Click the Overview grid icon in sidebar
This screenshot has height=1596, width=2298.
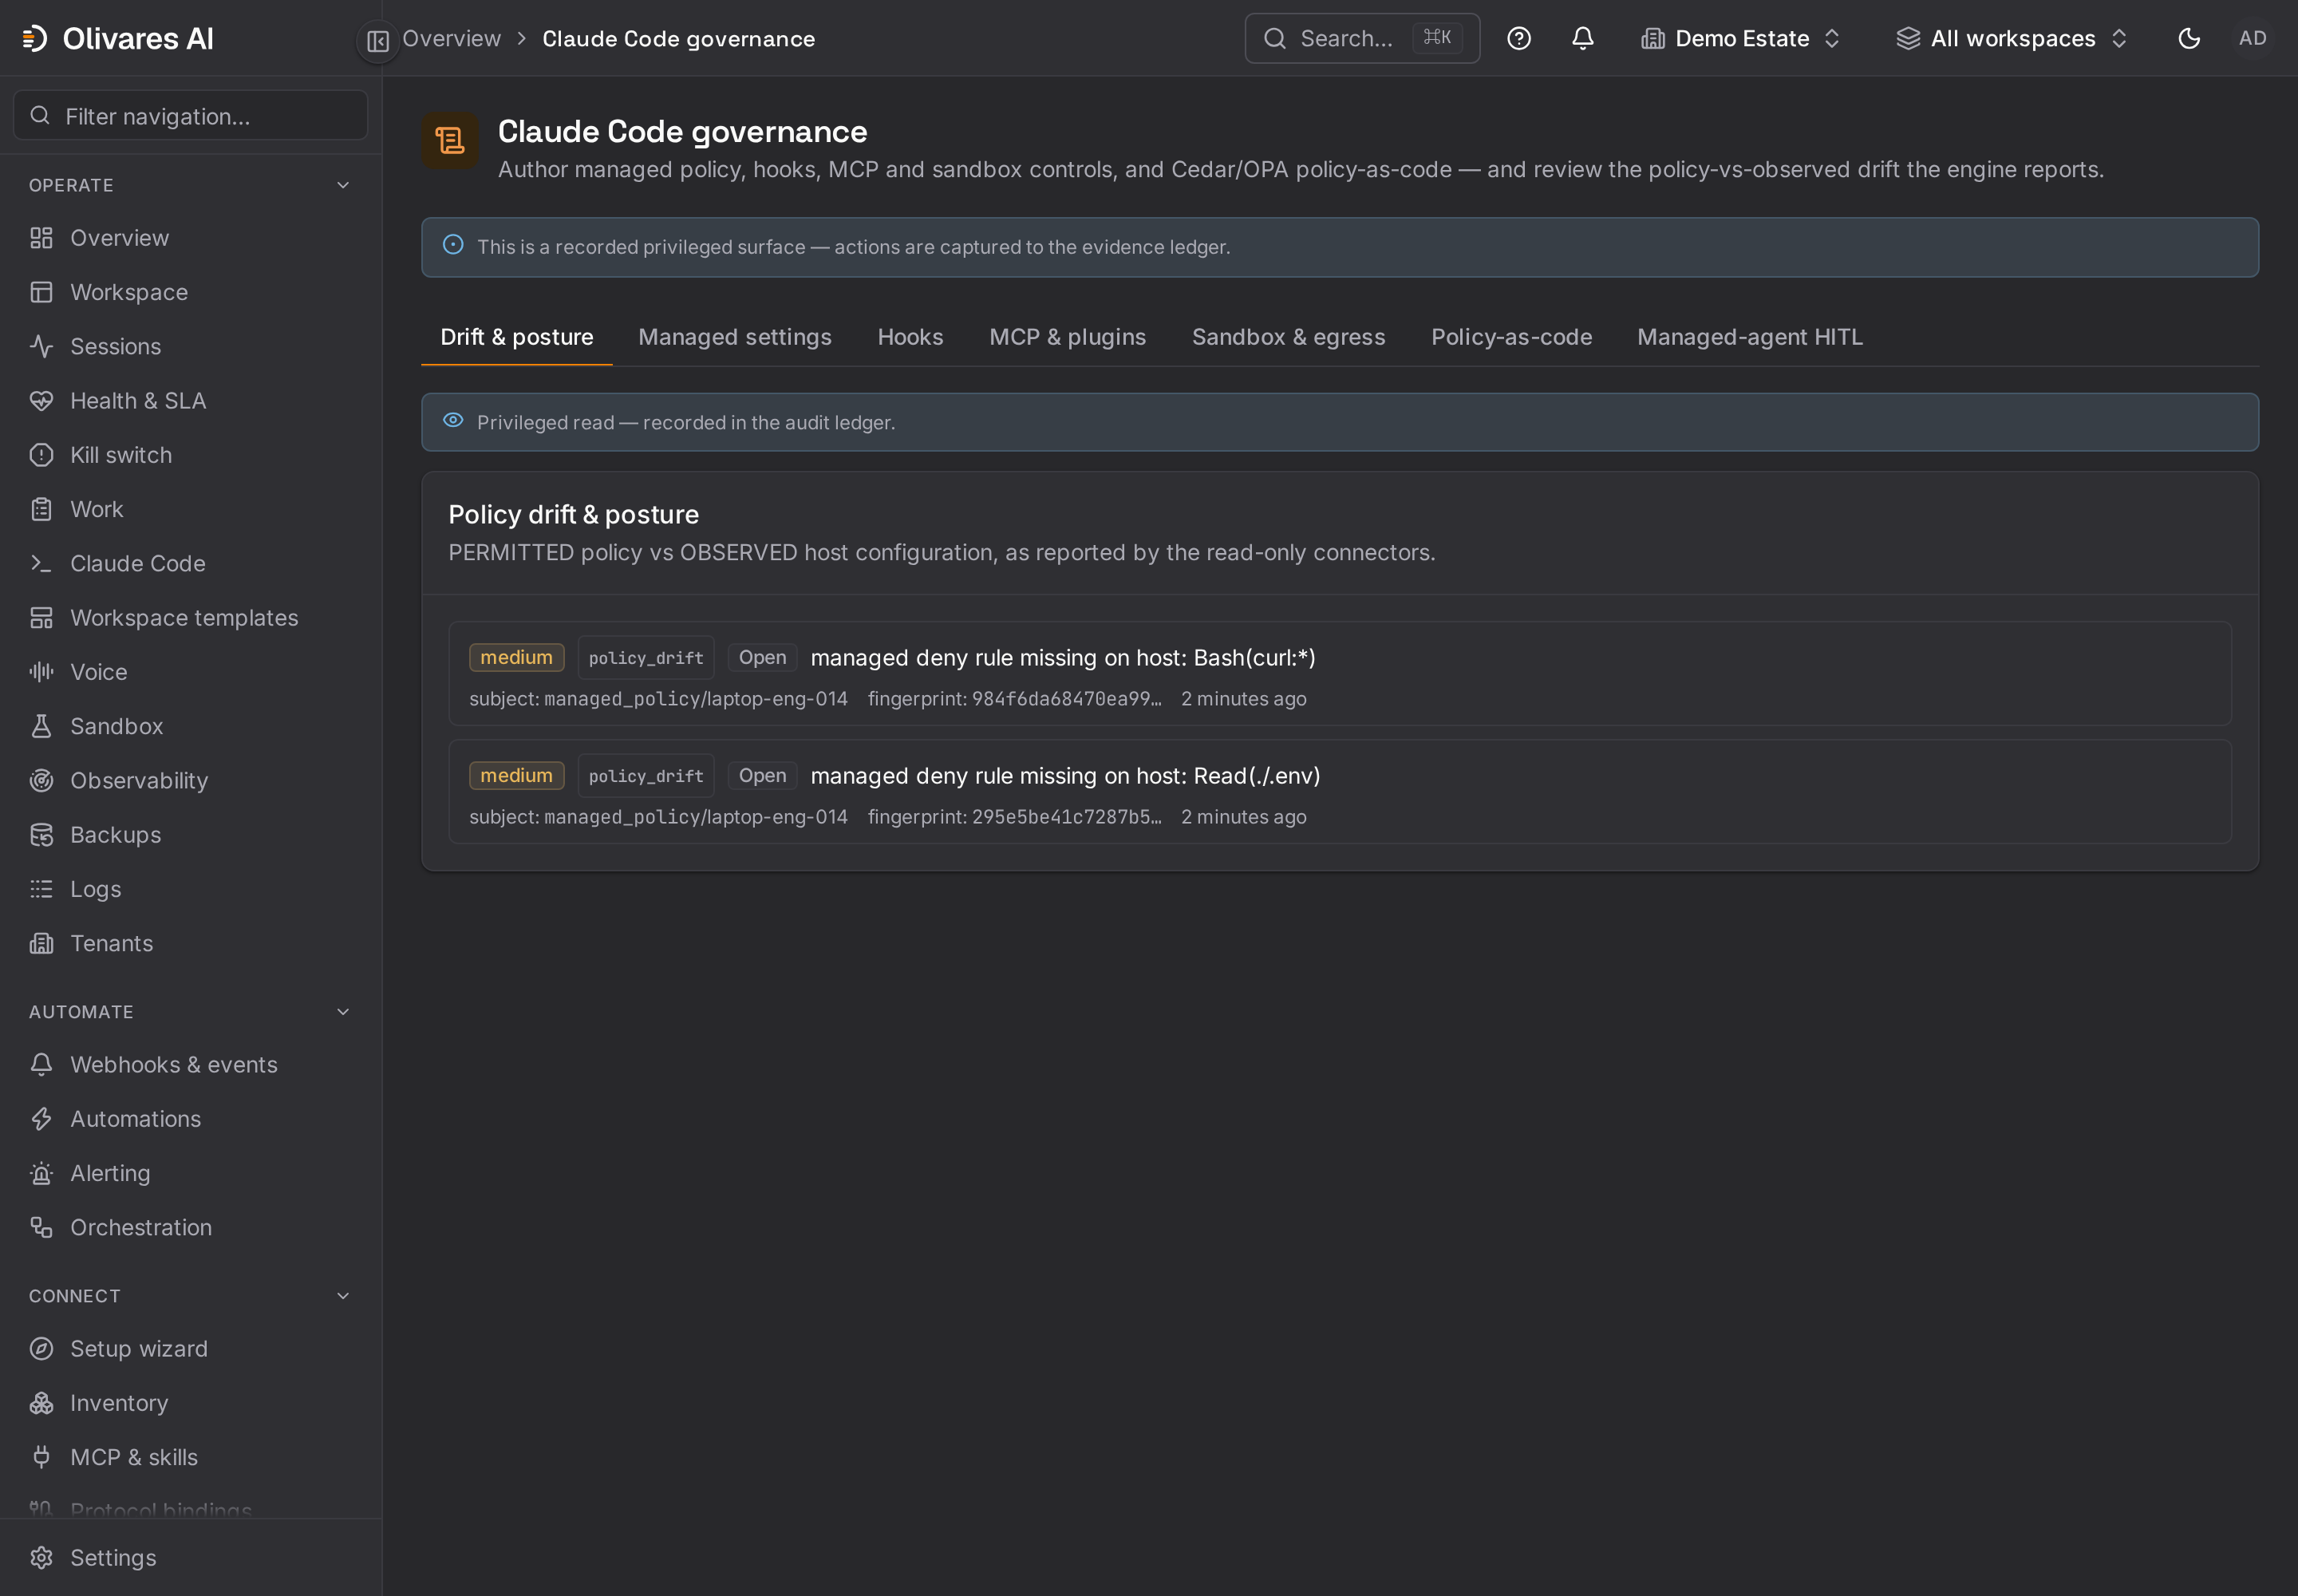point(41,238)
